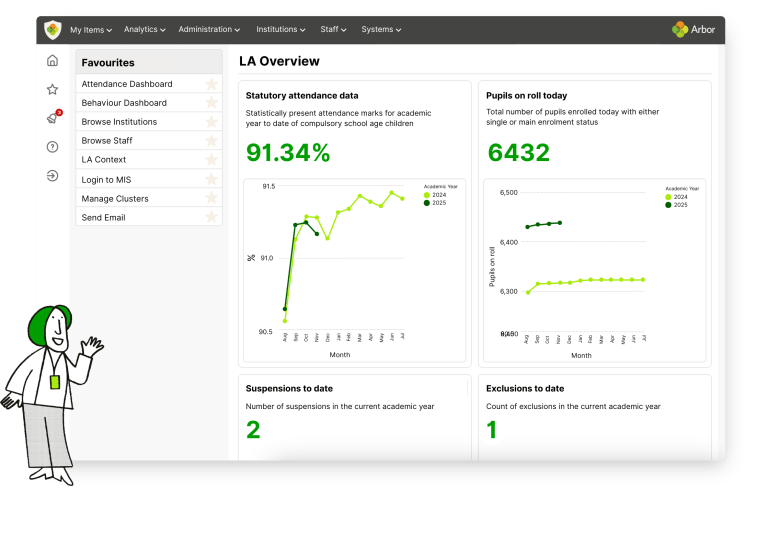Toggle favourite star for Browse Institutions

[212, 122]
